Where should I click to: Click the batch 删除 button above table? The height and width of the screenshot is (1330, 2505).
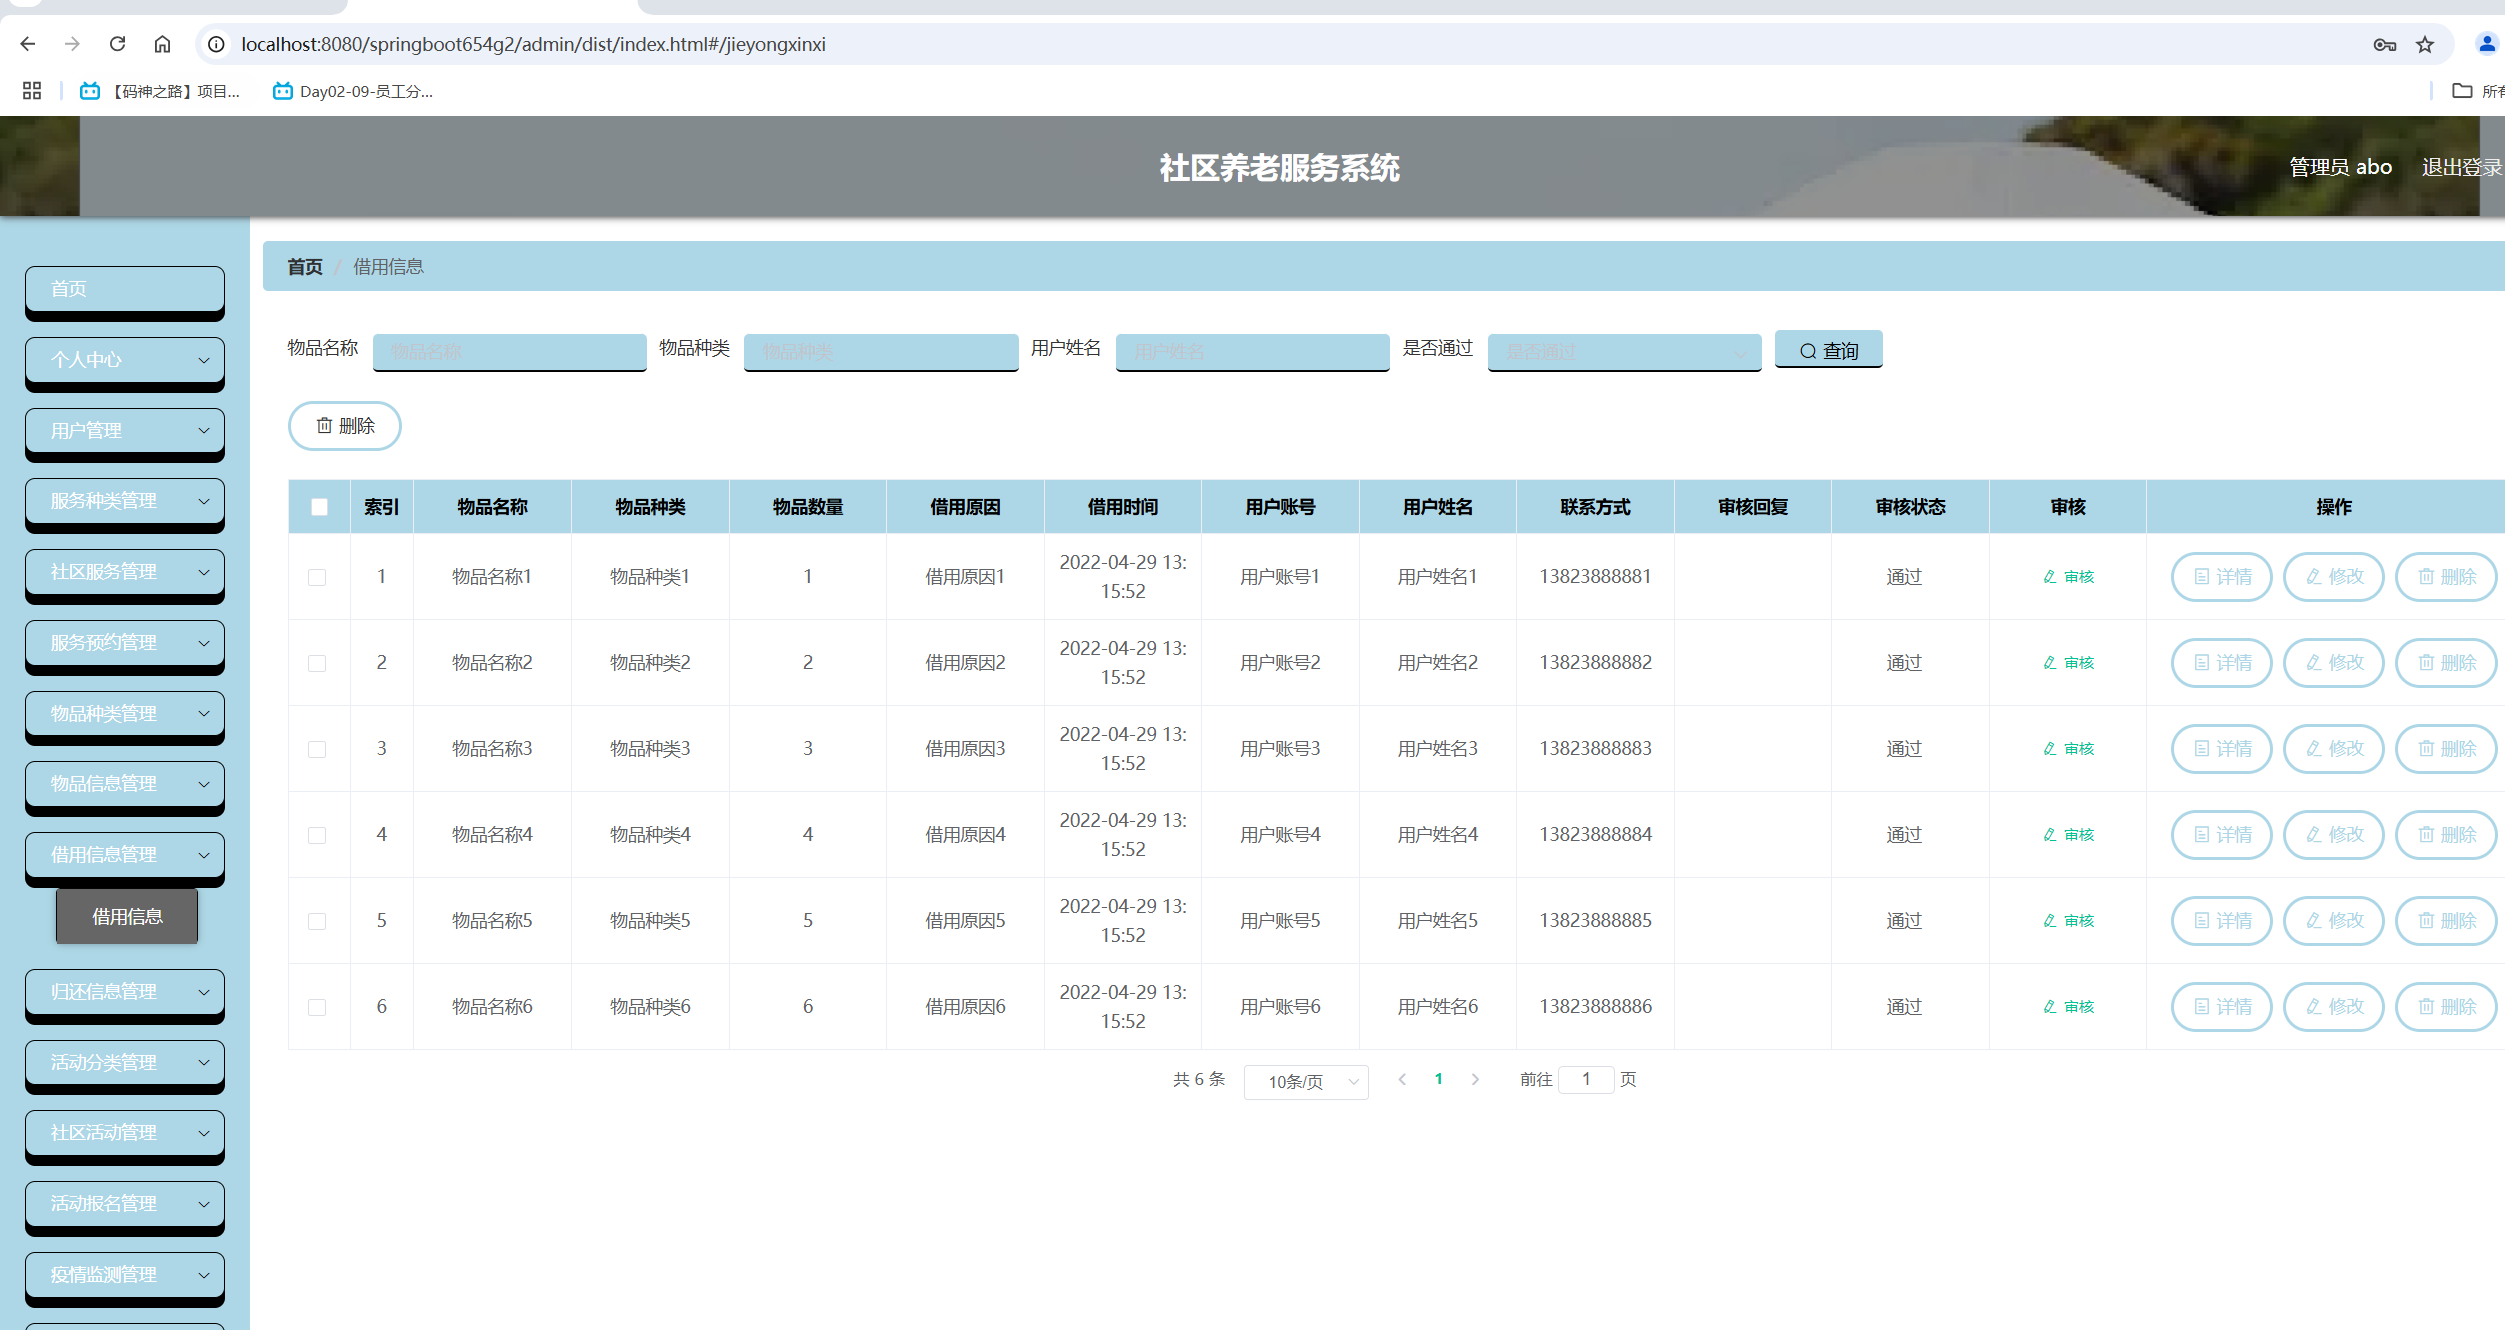[x=345, y=426]
